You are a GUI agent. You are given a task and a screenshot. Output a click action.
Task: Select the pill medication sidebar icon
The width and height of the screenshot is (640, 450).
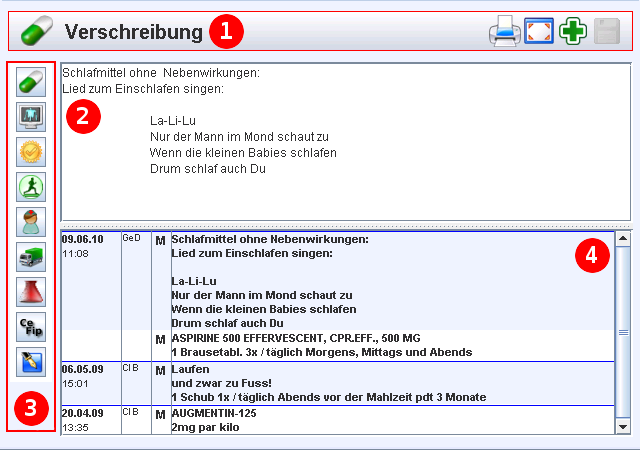click(x=31, y=82)
